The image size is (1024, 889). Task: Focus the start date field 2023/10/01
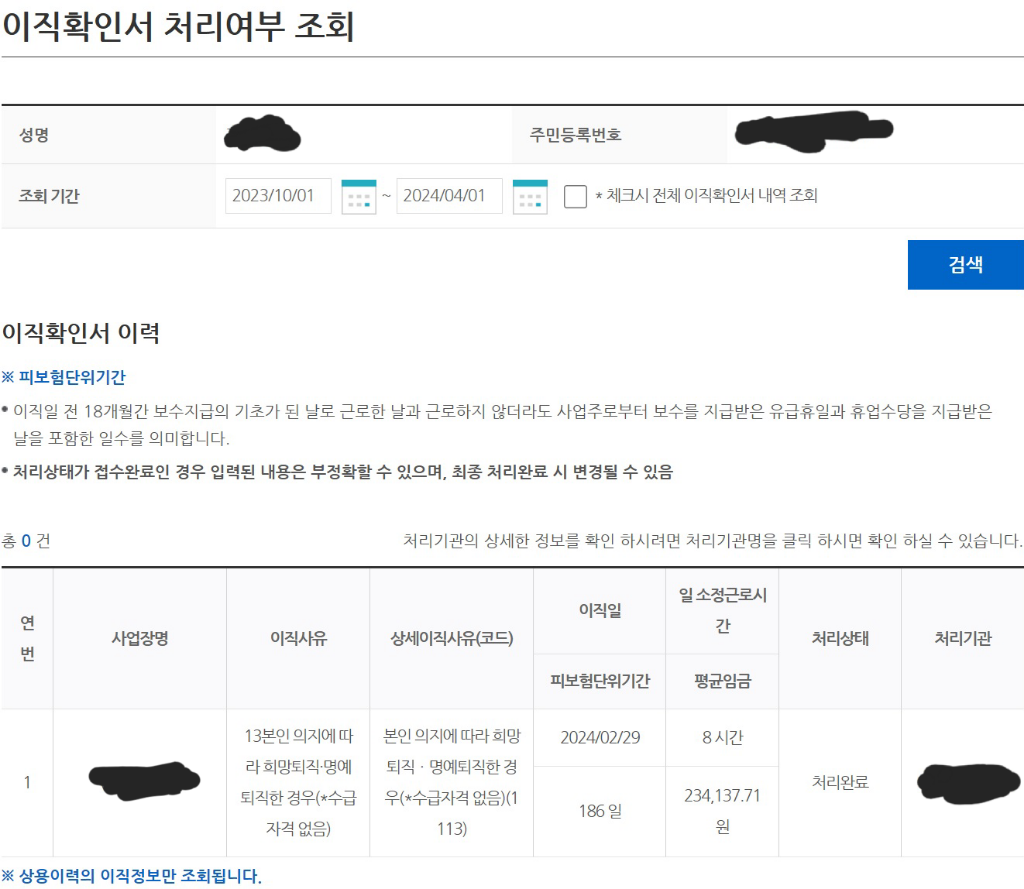278,196
